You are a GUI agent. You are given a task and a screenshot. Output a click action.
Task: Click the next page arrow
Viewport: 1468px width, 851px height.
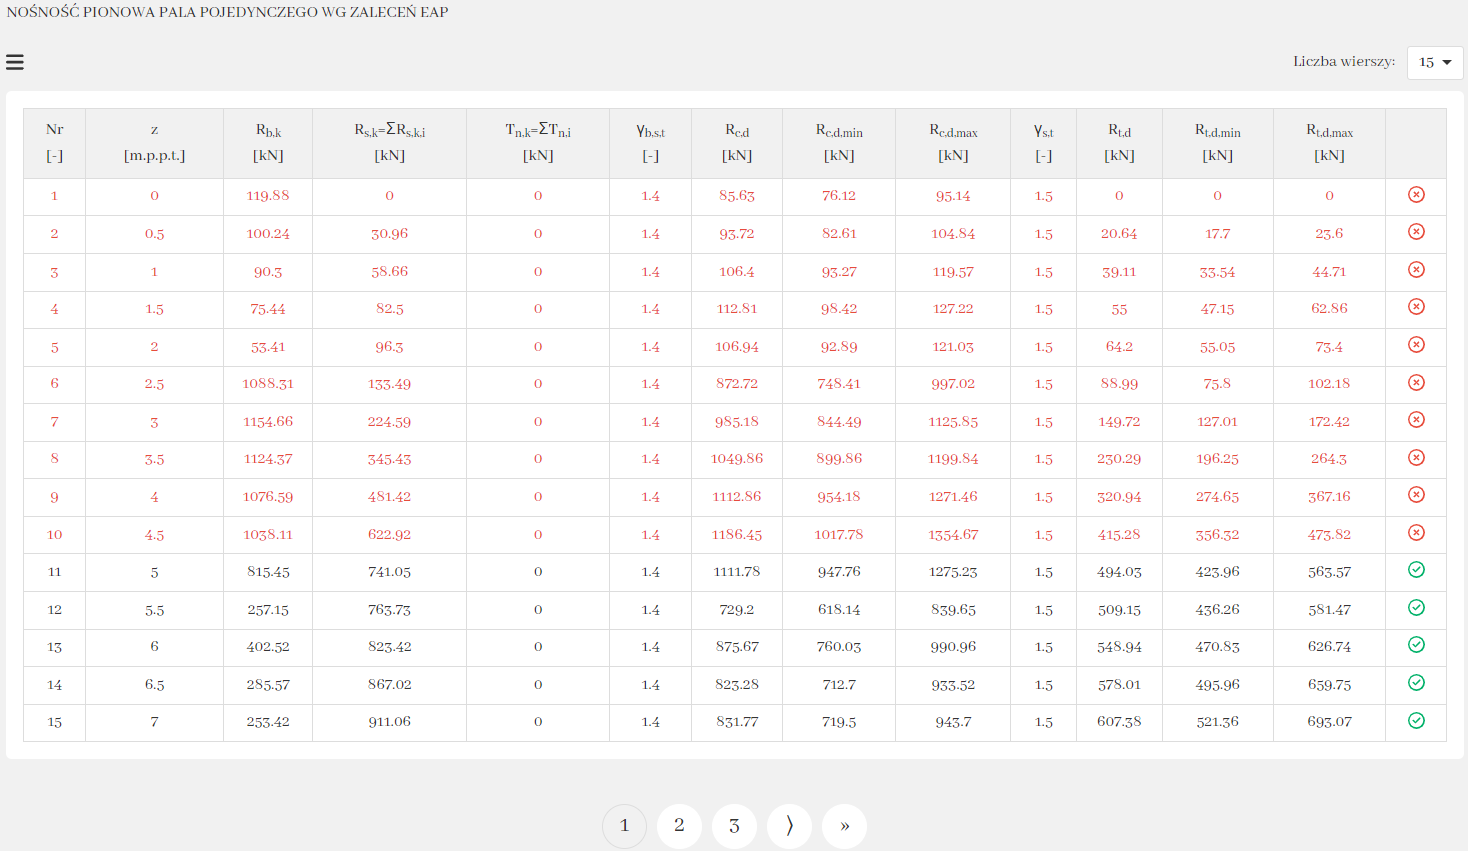tap(789, 826)
